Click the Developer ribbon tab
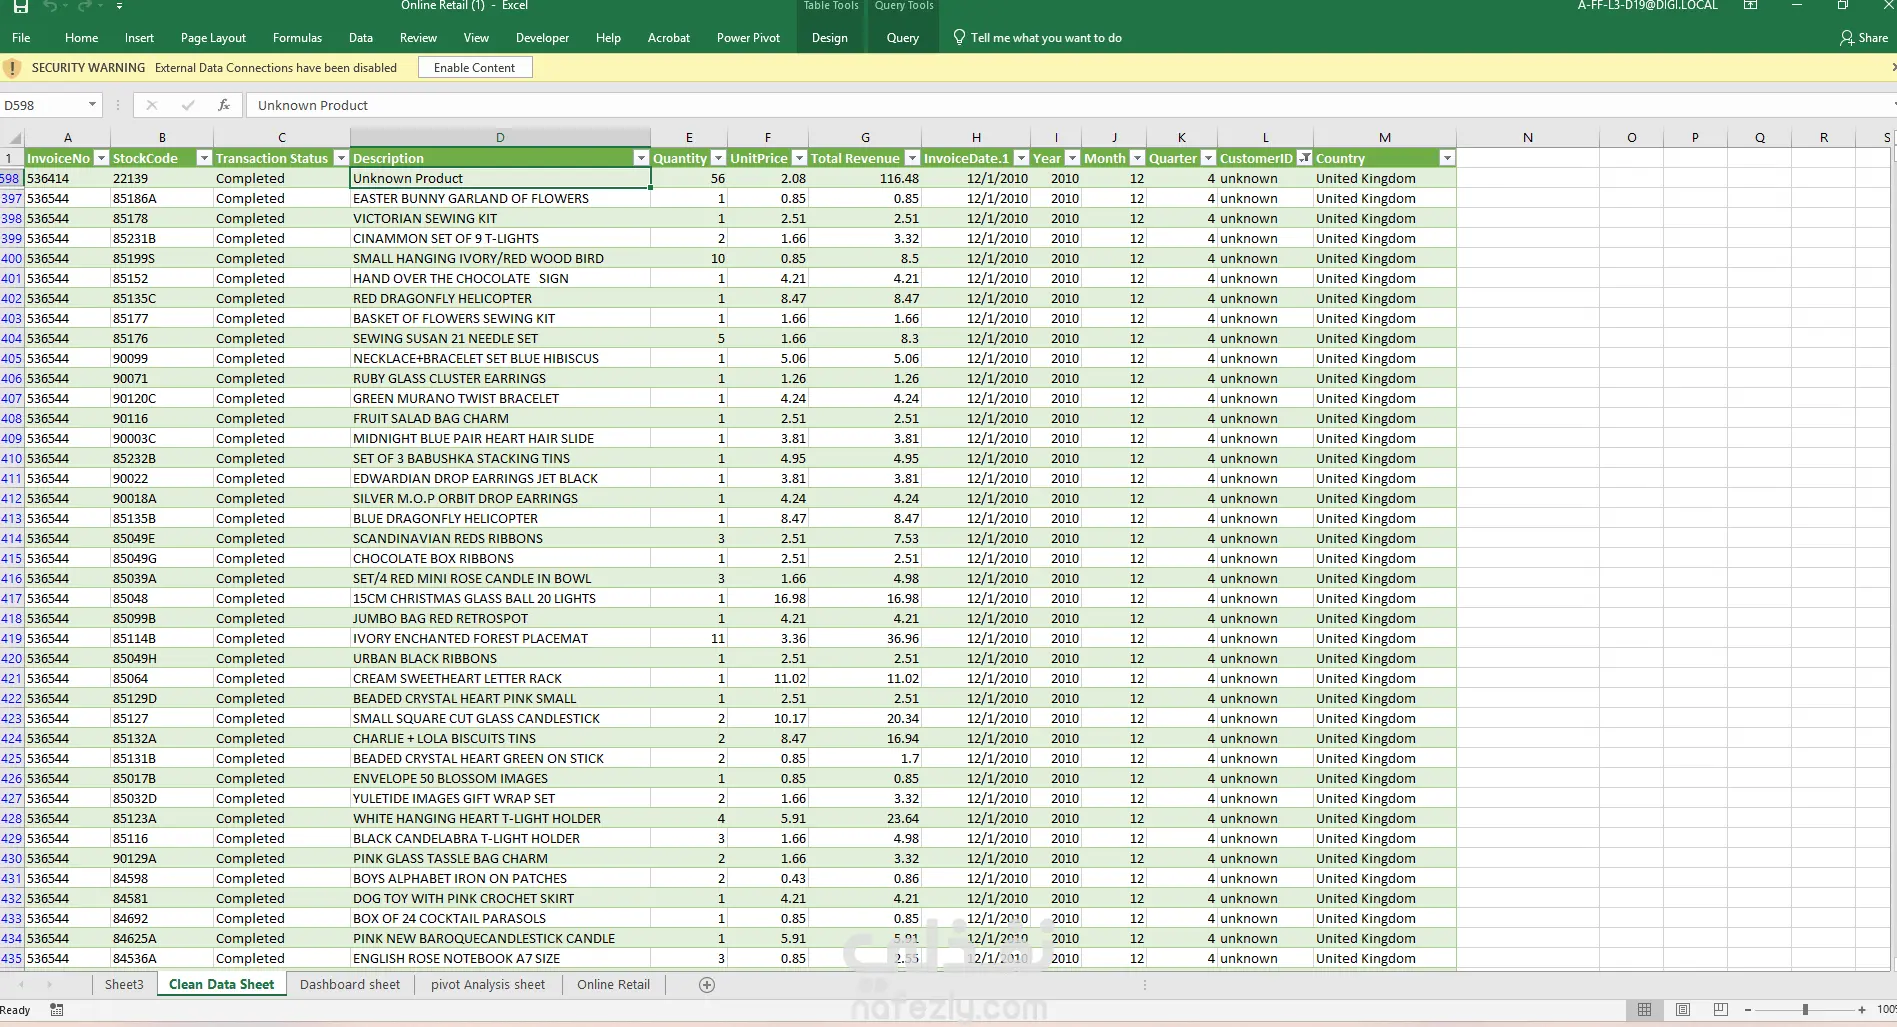The width and height of the screenshot is (1897, 1027). [x=542, y=38]
